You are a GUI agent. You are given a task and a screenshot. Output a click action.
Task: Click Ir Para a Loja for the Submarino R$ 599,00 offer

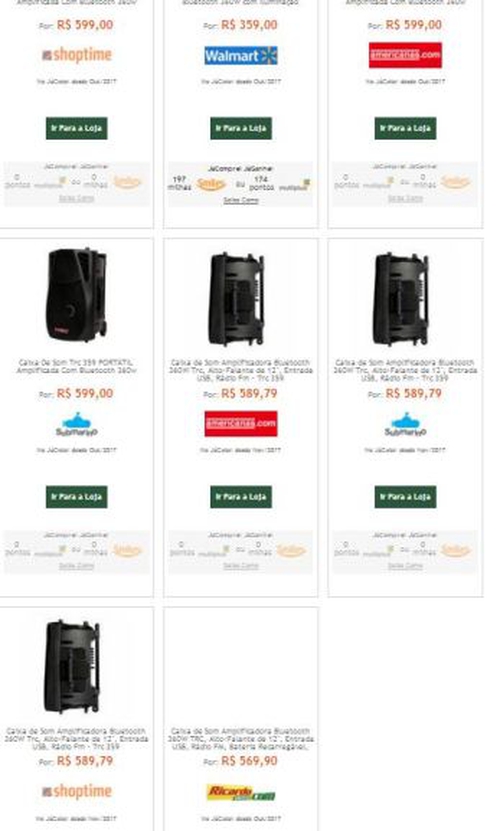76,497
